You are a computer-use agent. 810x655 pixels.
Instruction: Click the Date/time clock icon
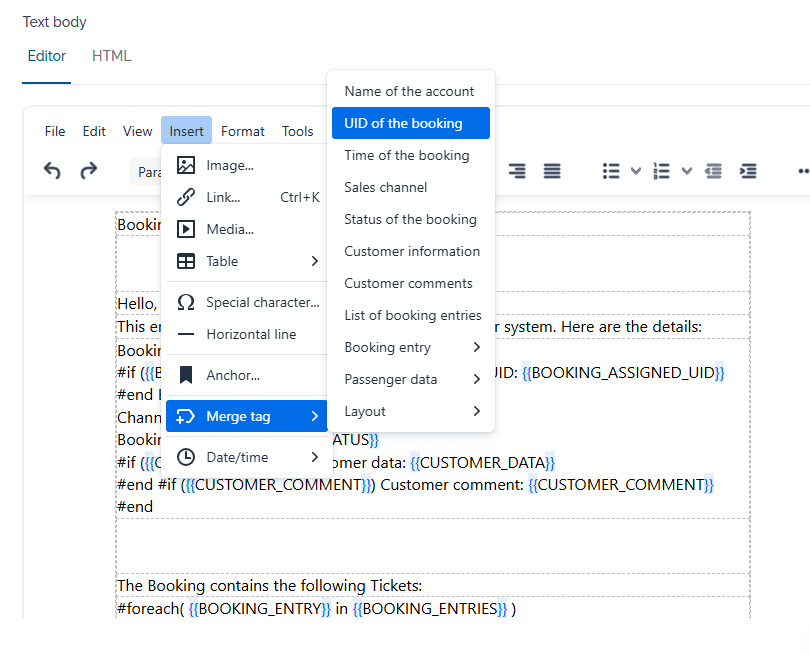pos(186,457)
